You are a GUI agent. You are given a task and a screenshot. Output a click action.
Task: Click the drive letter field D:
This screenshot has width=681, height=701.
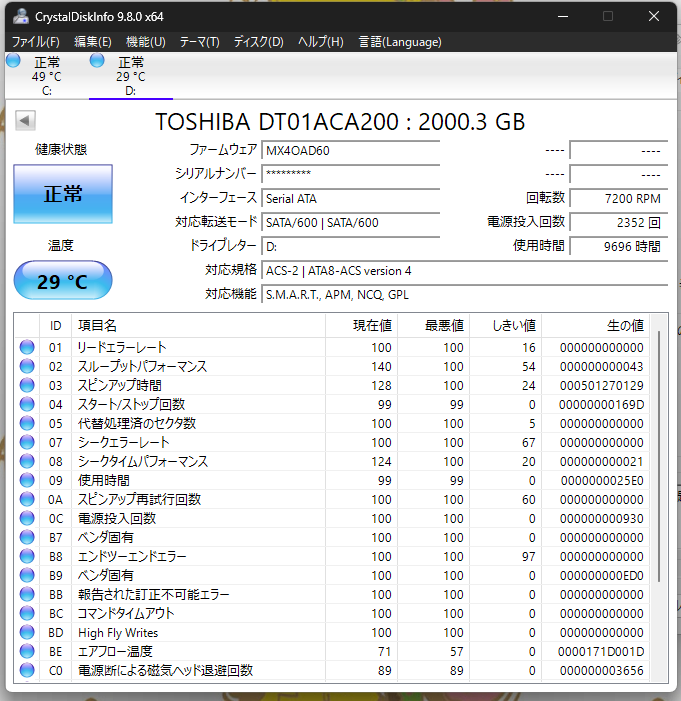coord(351,247)
